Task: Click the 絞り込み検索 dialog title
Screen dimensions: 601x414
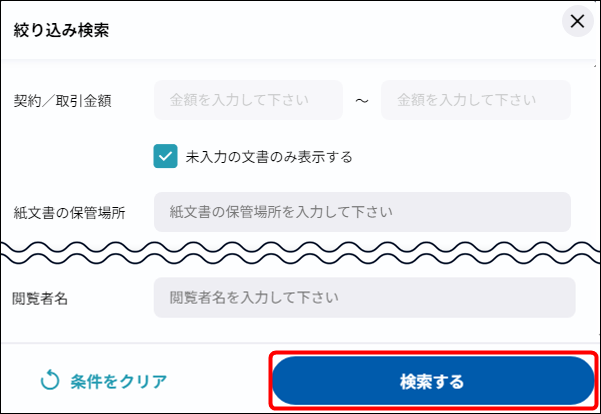Action: click(61, 30)
